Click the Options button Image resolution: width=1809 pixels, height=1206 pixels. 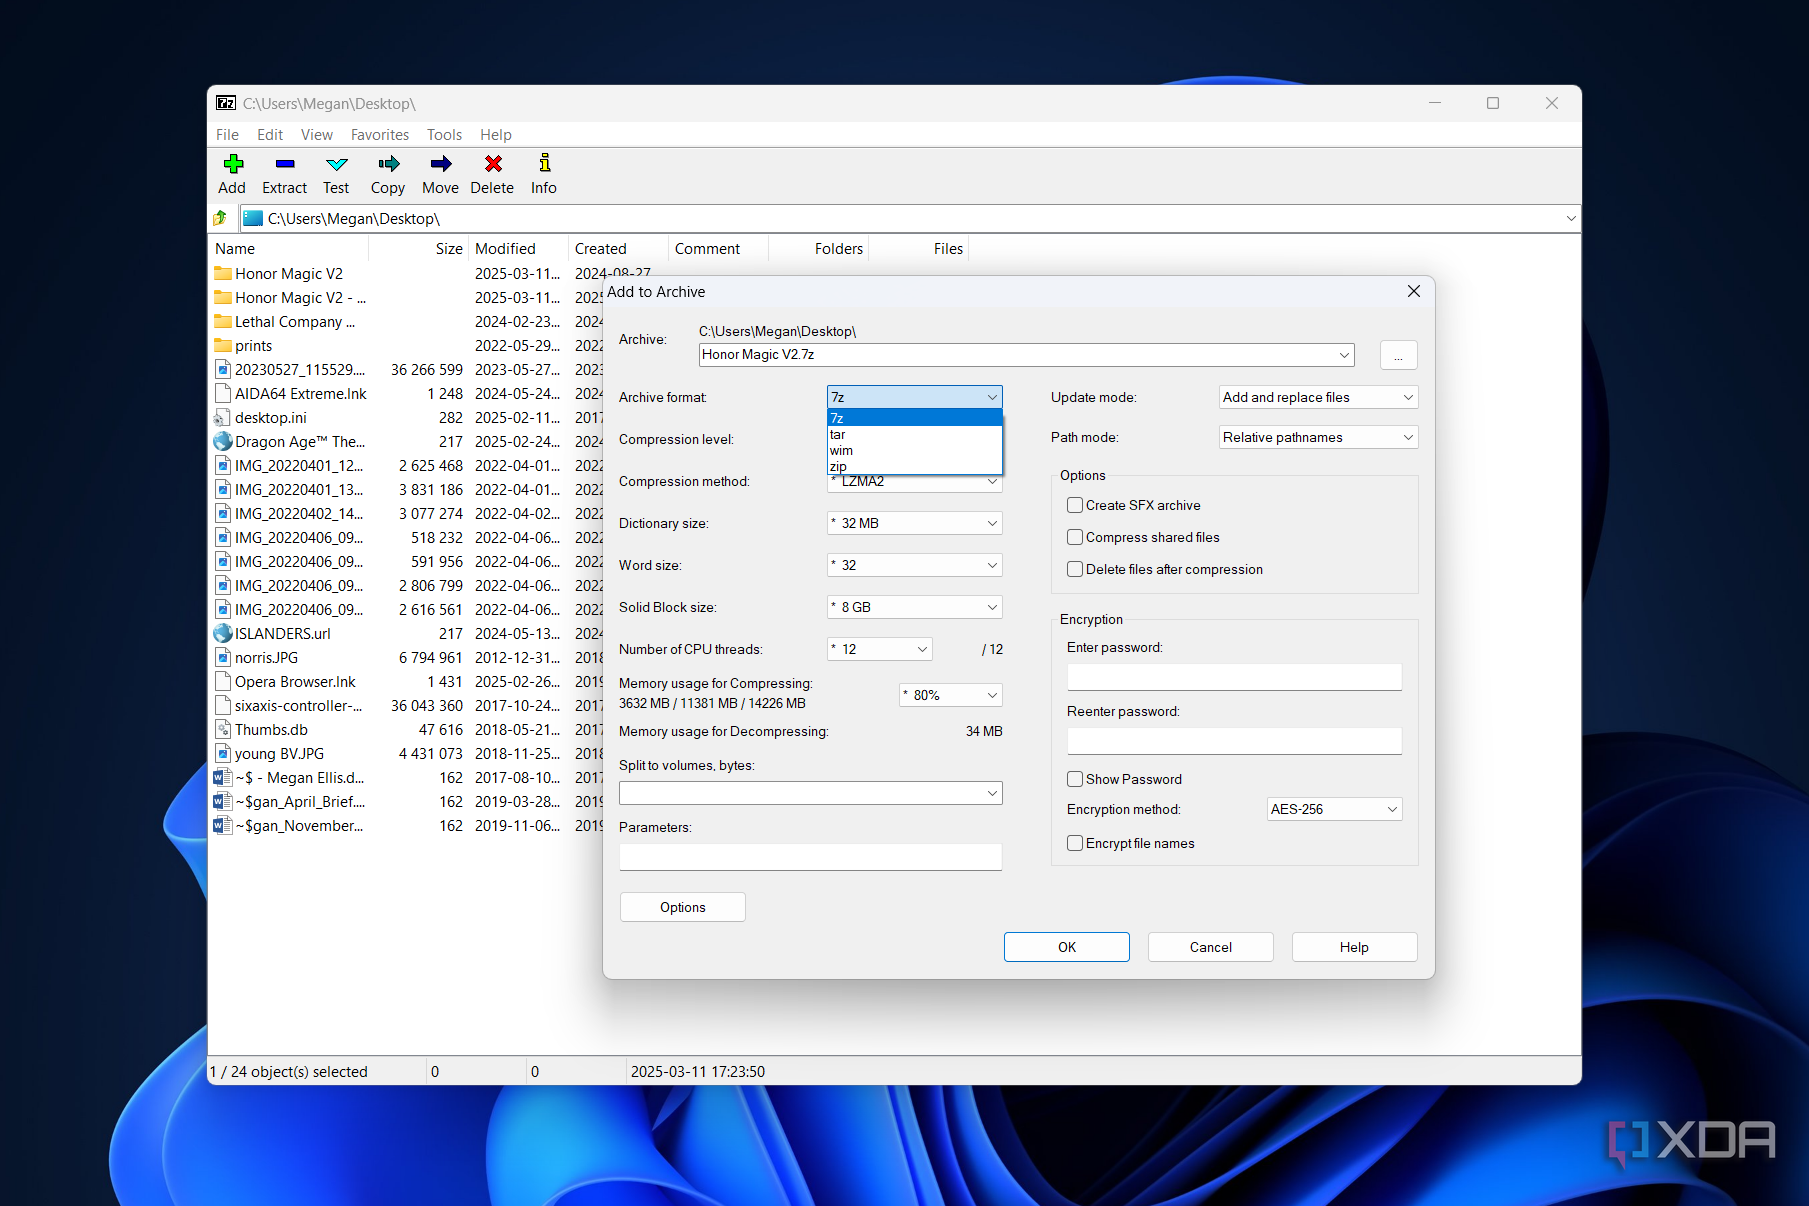pos(683,907)
